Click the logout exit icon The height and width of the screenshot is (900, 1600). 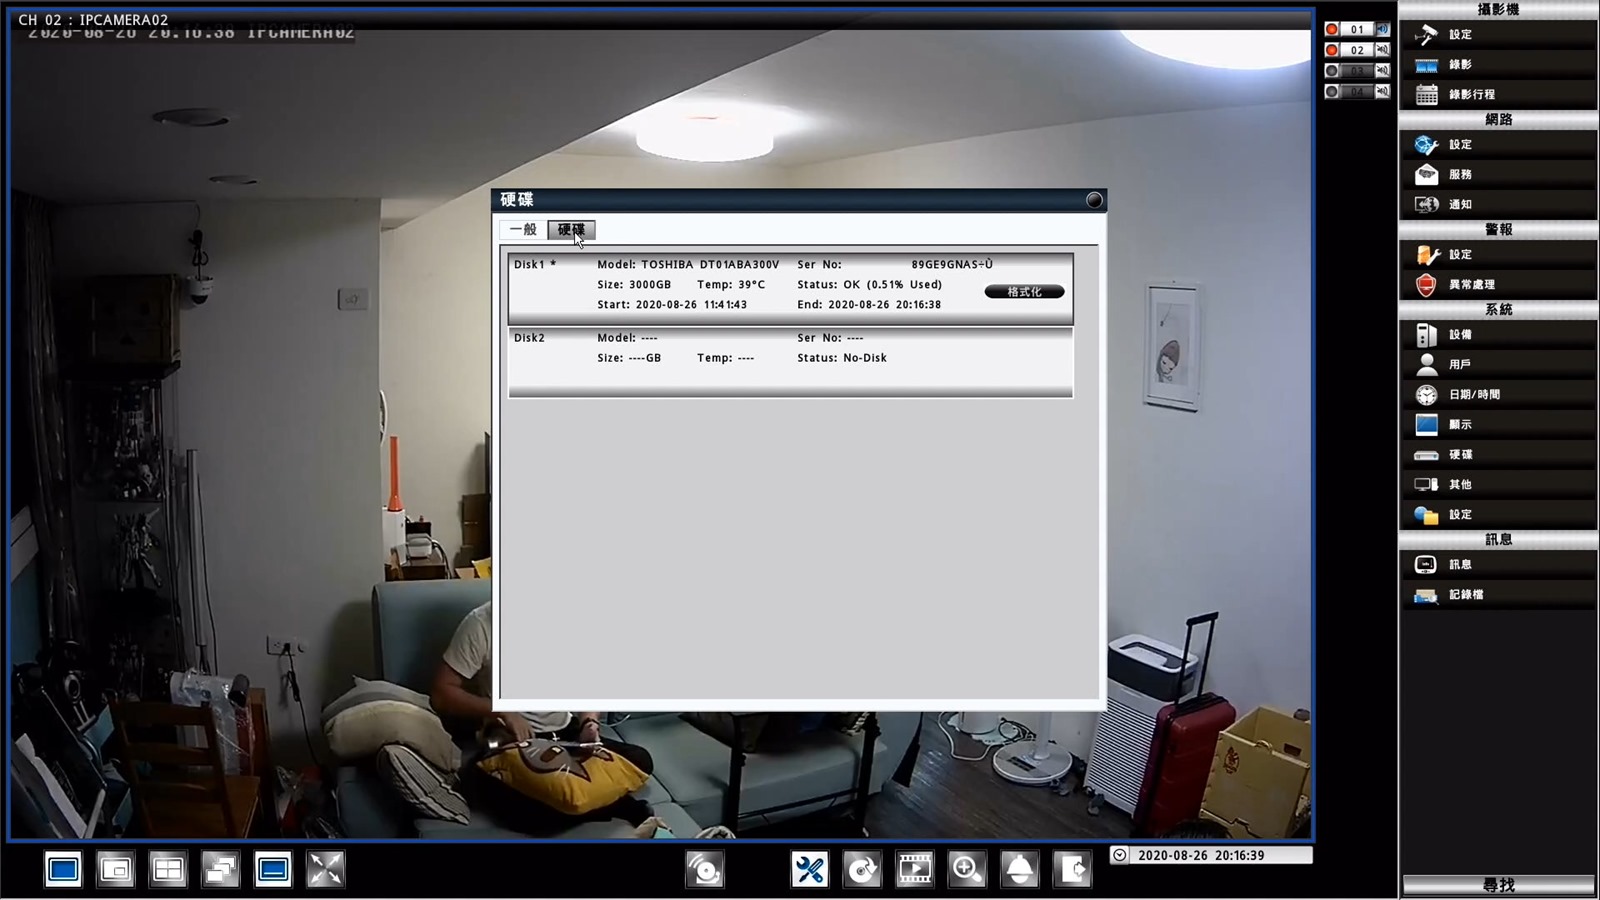tap(1072, 869)
